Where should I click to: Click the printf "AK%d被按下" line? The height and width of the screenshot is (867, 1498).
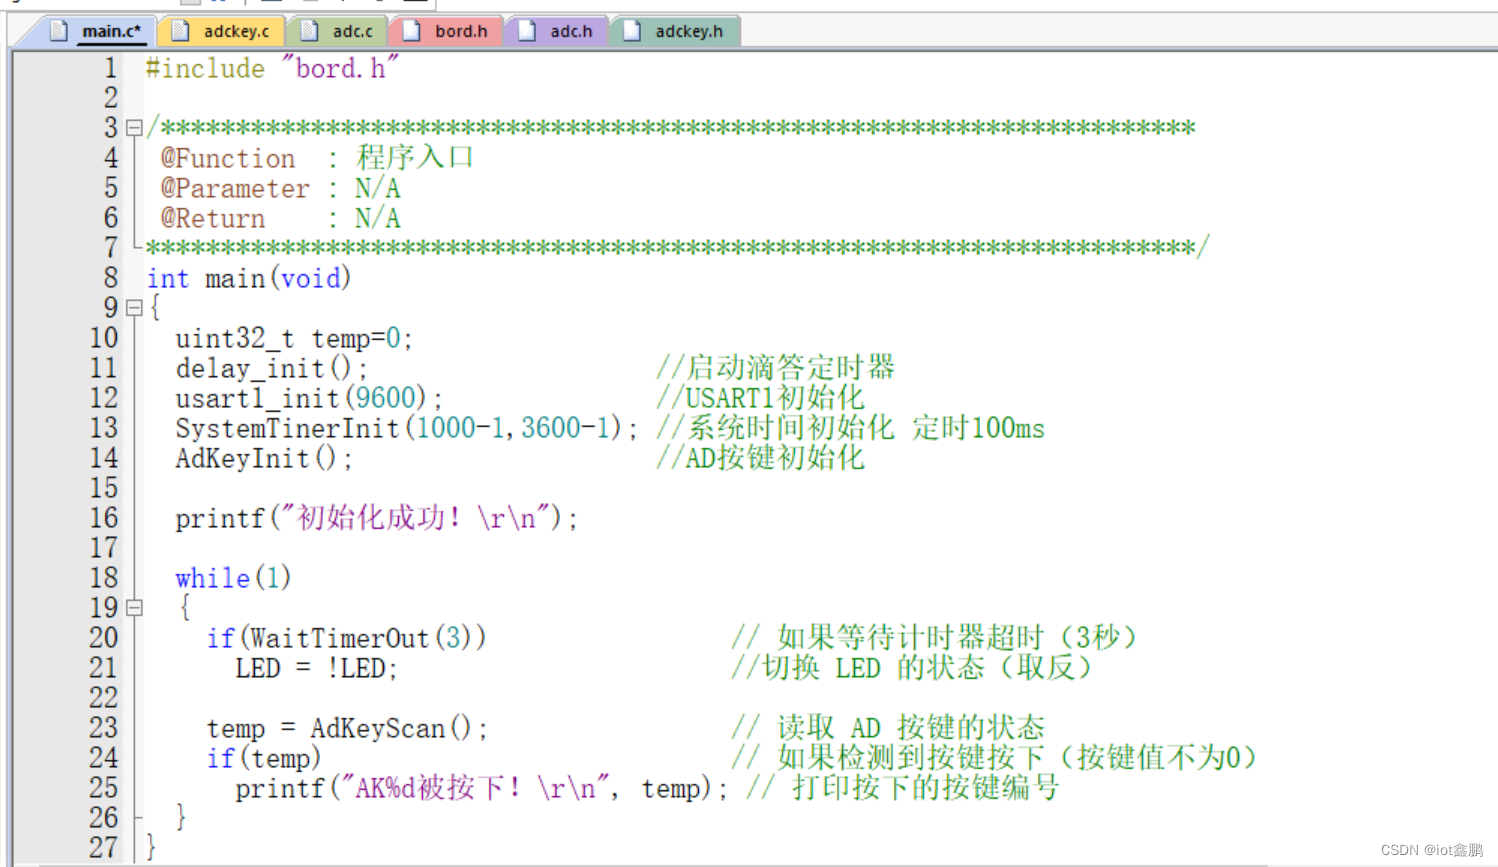click(481, 788)
